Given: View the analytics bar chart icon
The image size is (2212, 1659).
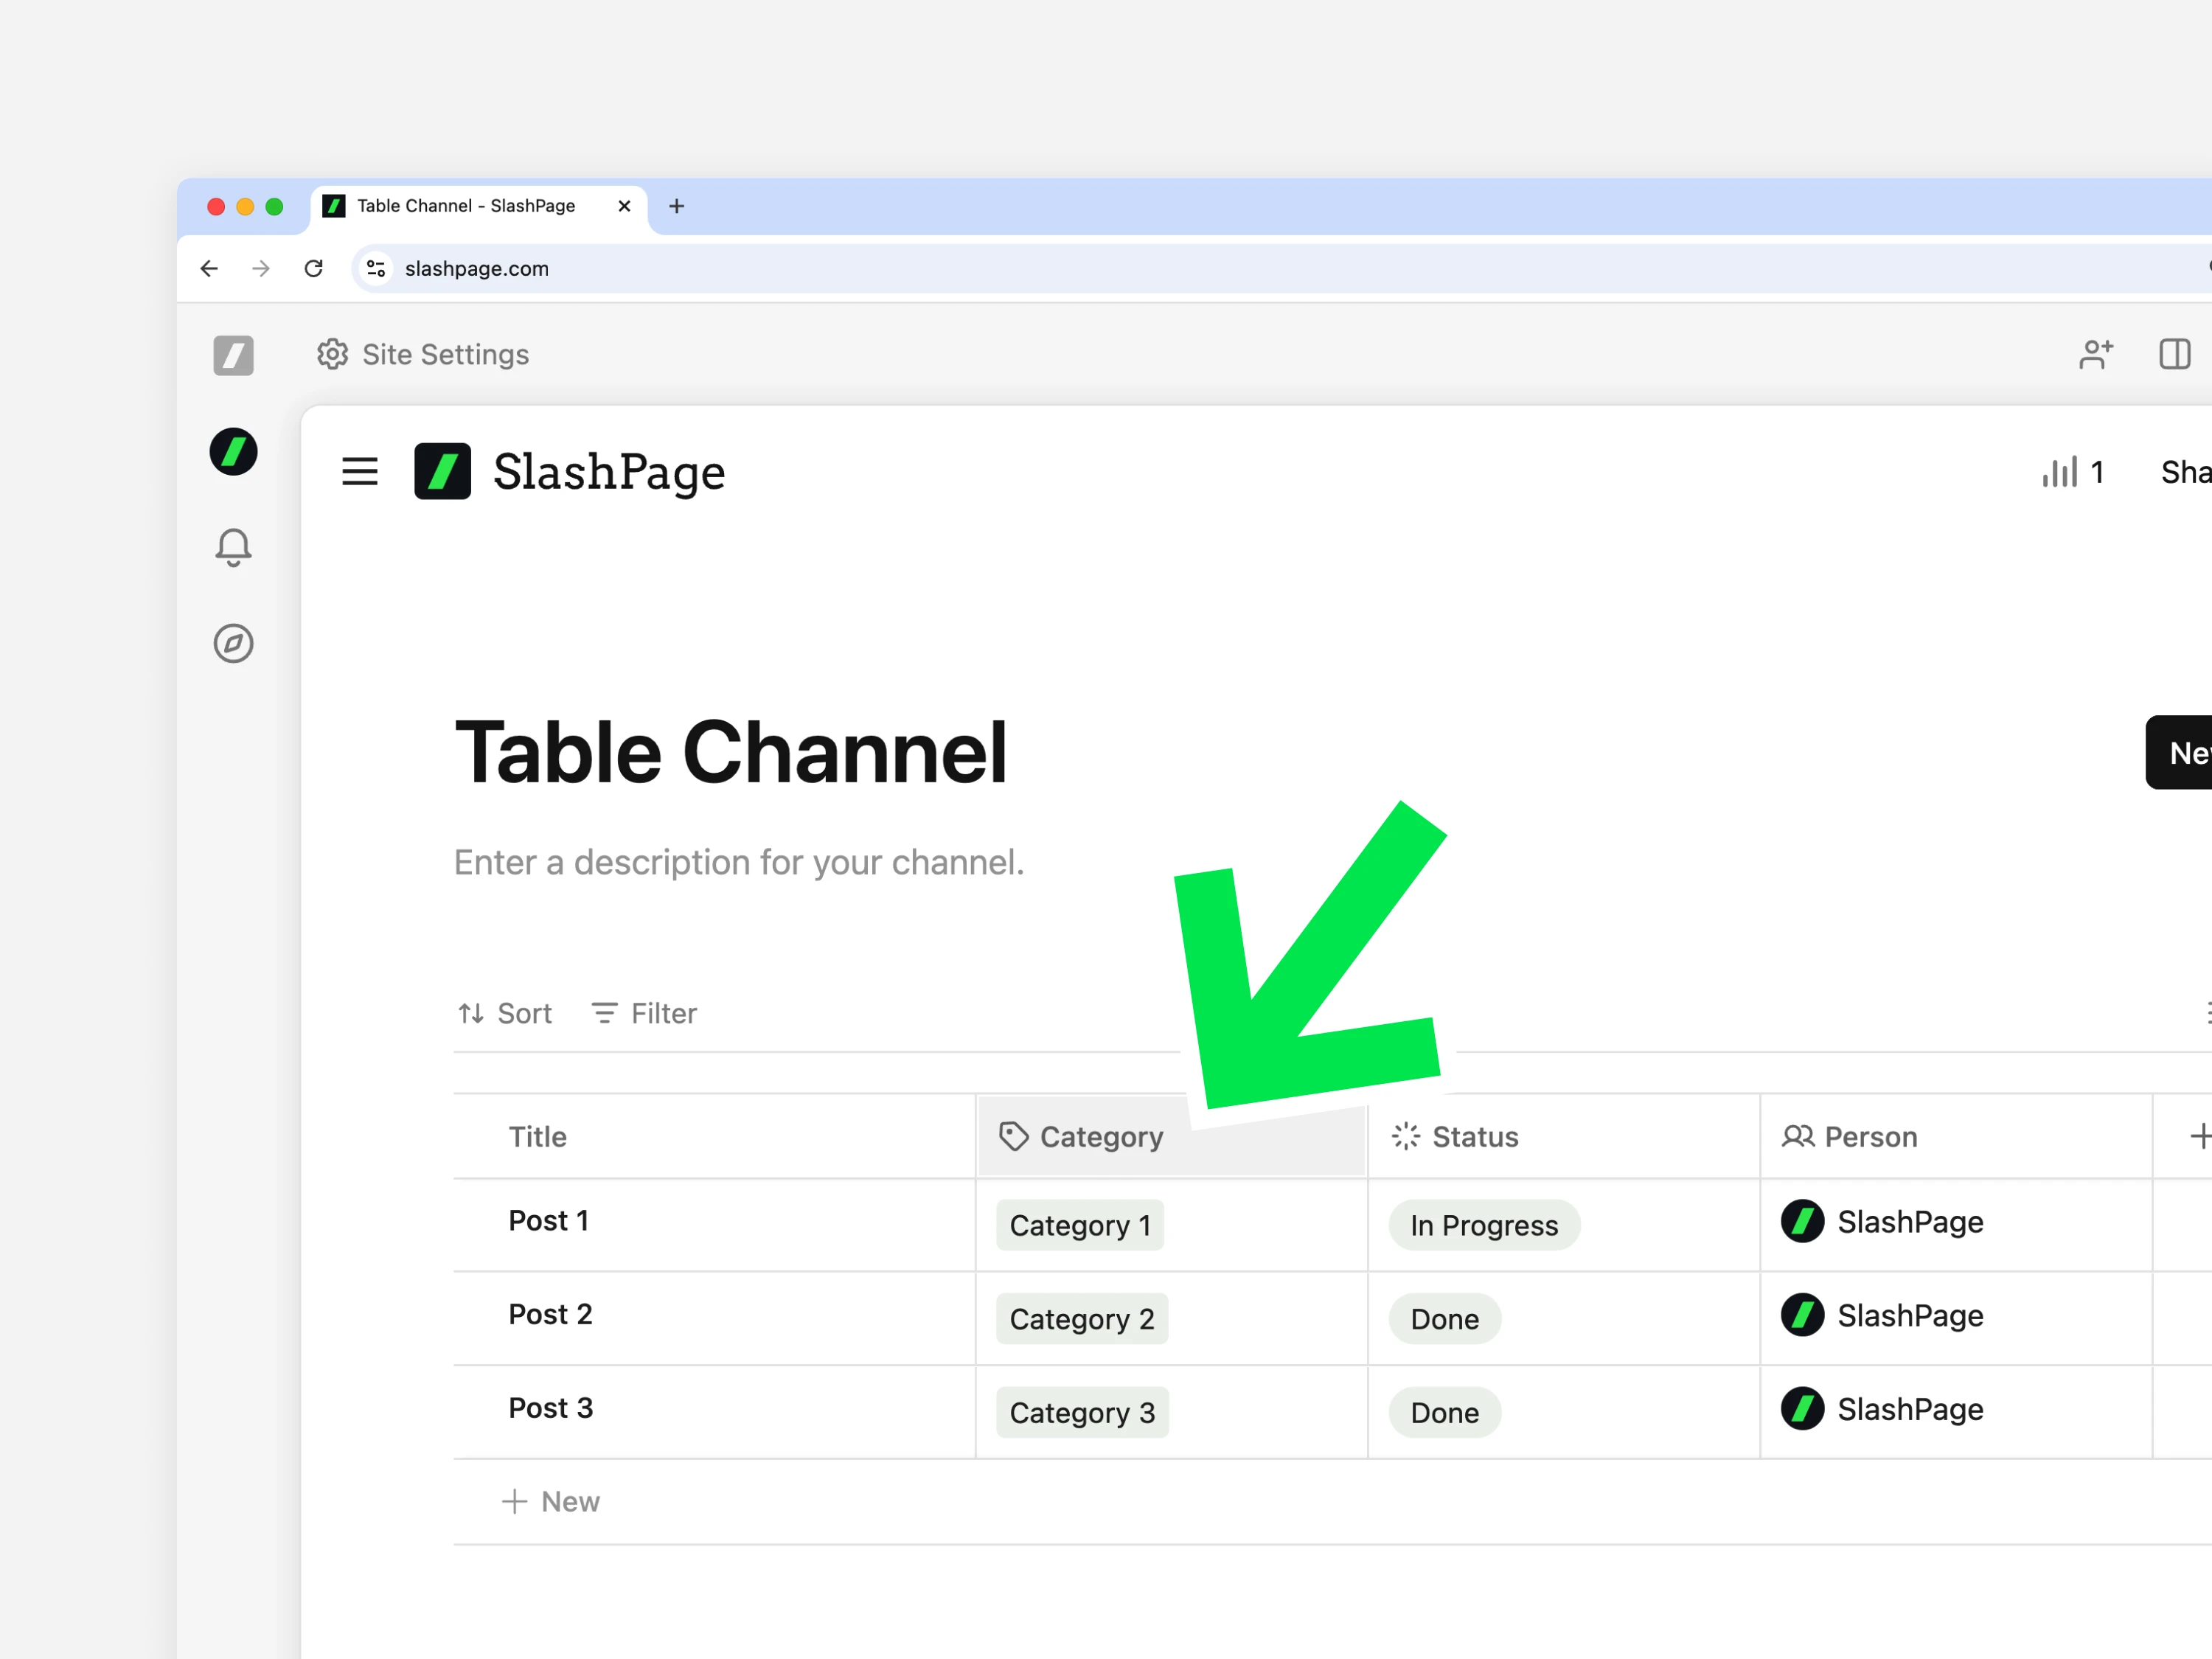Looking at the screenshot, I should 2060,471.
